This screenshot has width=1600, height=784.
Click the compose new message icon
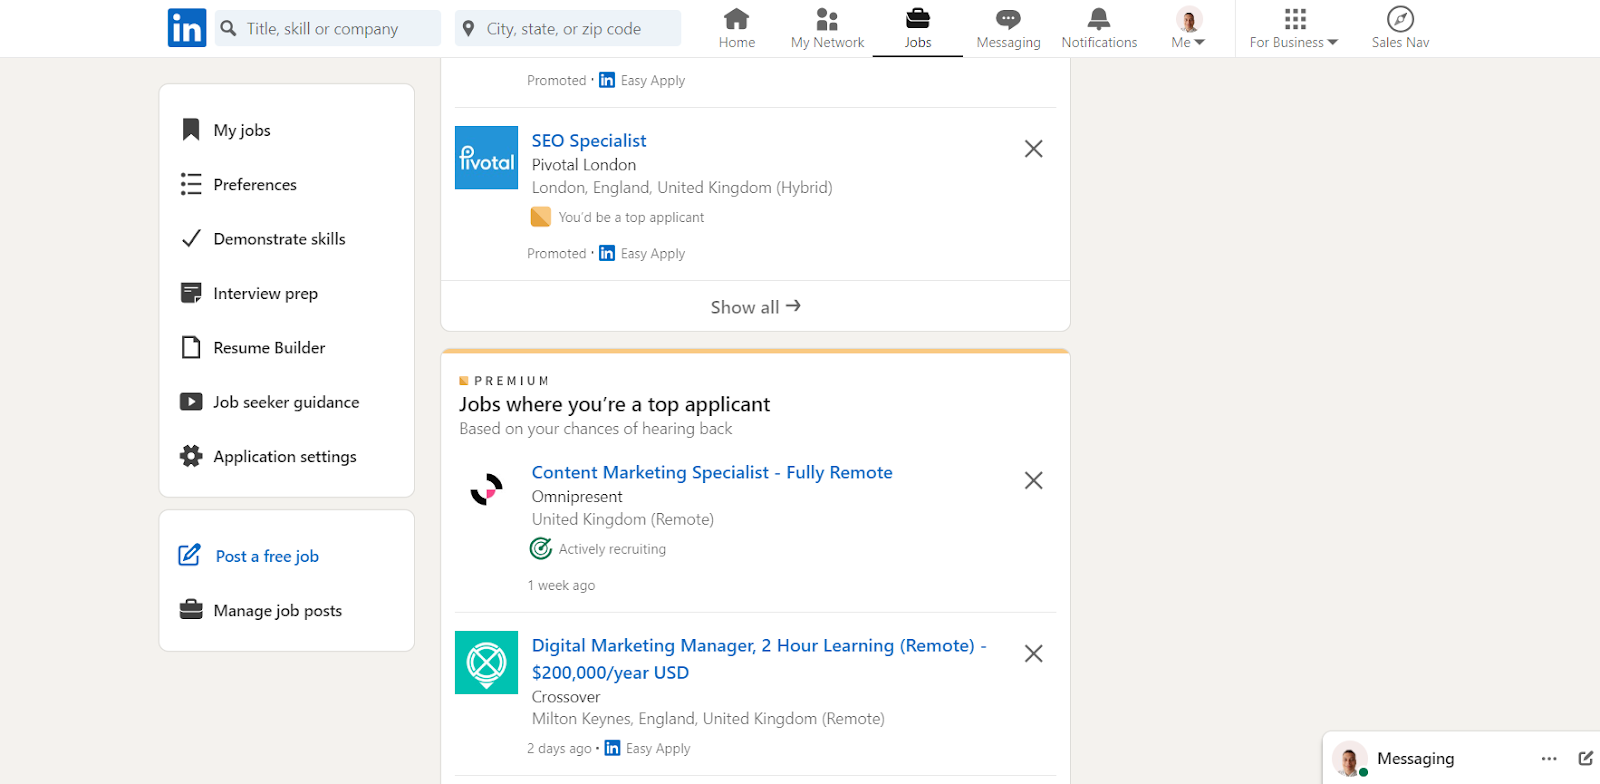[1585, 758]
